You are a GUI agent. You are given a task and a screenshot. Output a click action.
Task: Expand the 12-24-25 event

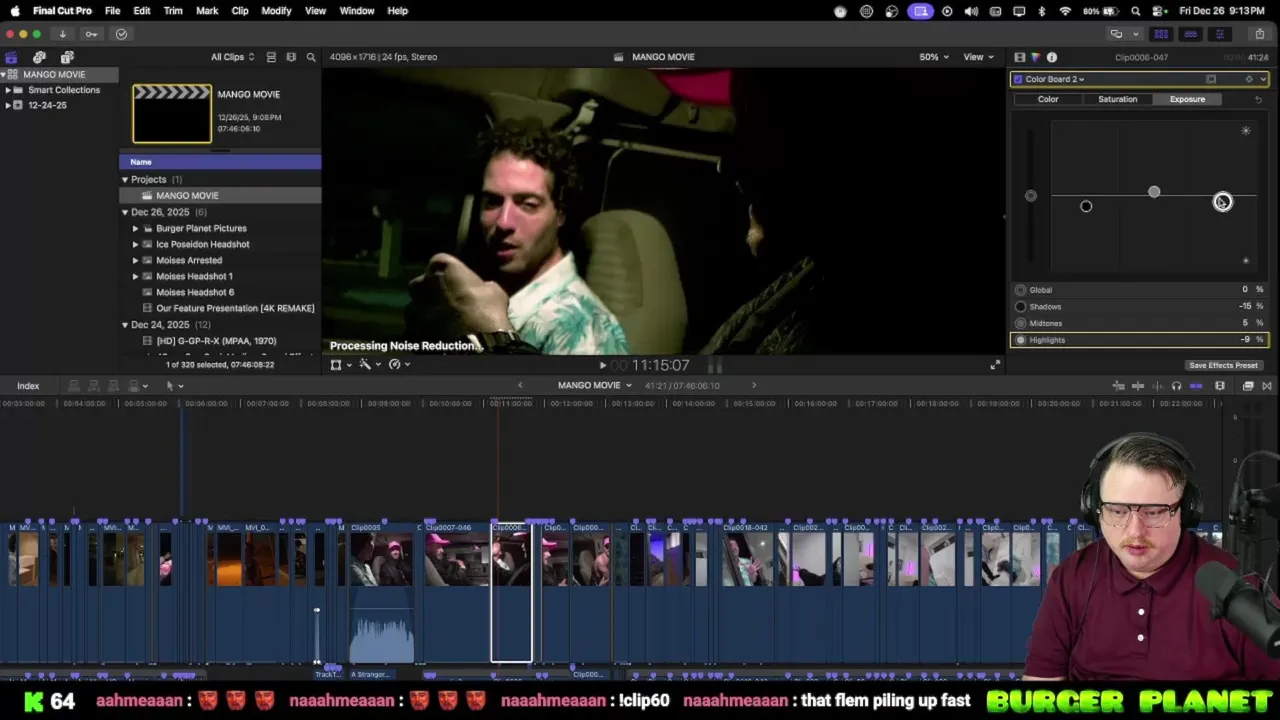(x=8, y=105)
